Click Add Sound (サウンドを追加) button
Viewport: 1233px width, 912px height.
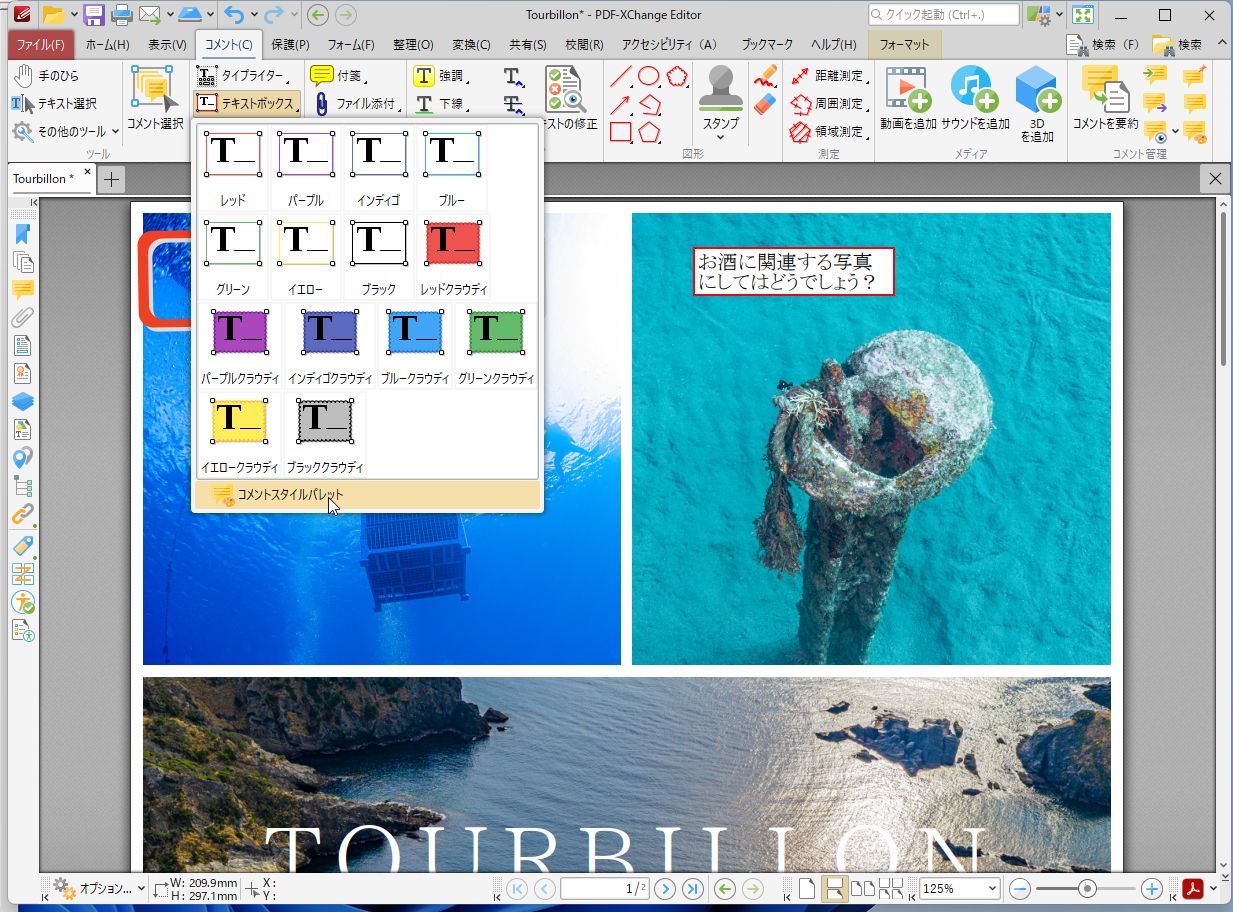click(975, 98)
